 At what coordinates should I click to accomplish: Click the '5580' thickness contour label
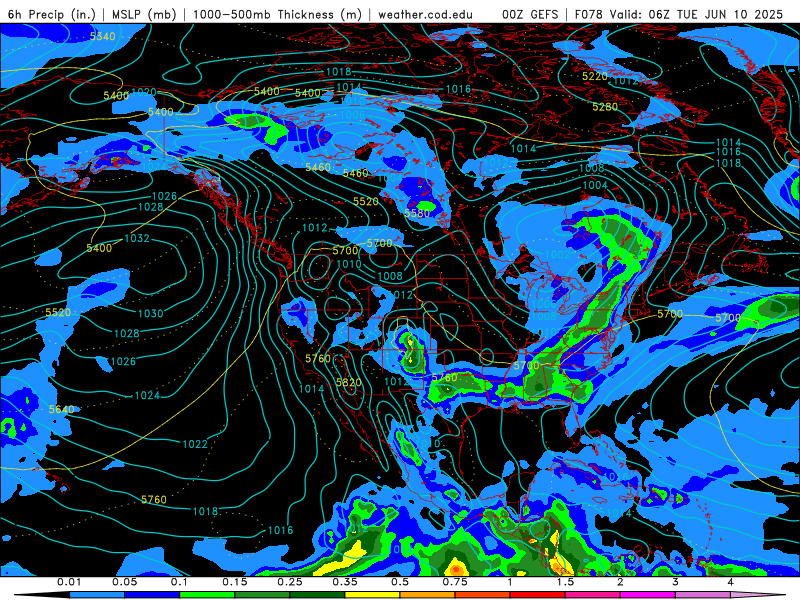click(417, 213)
